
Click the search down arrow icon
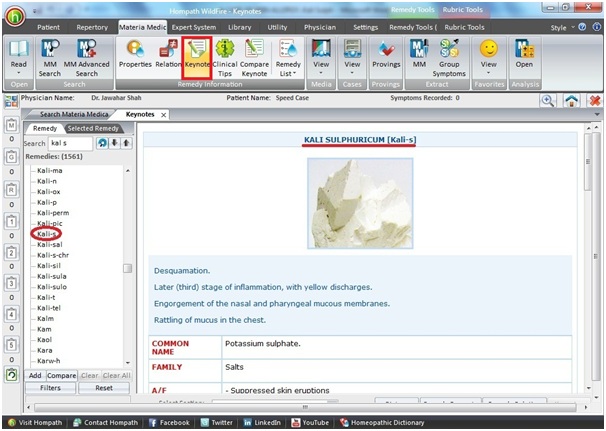[x=114, y=143]
